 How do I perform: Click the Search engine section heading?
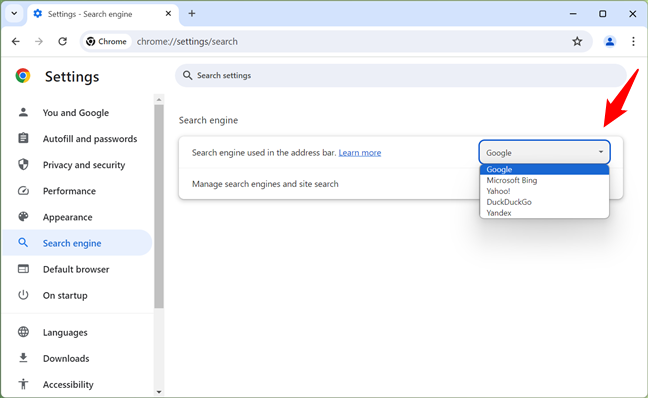(208, 120)
